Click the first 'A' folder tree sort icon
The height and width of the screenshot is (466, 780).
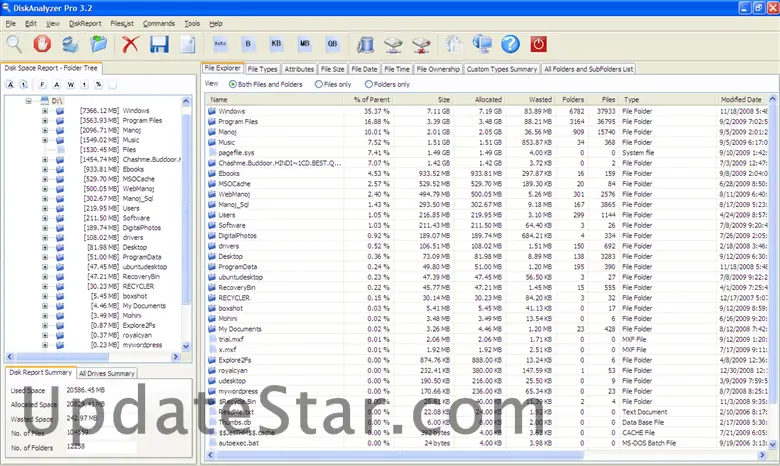[10, 85]
